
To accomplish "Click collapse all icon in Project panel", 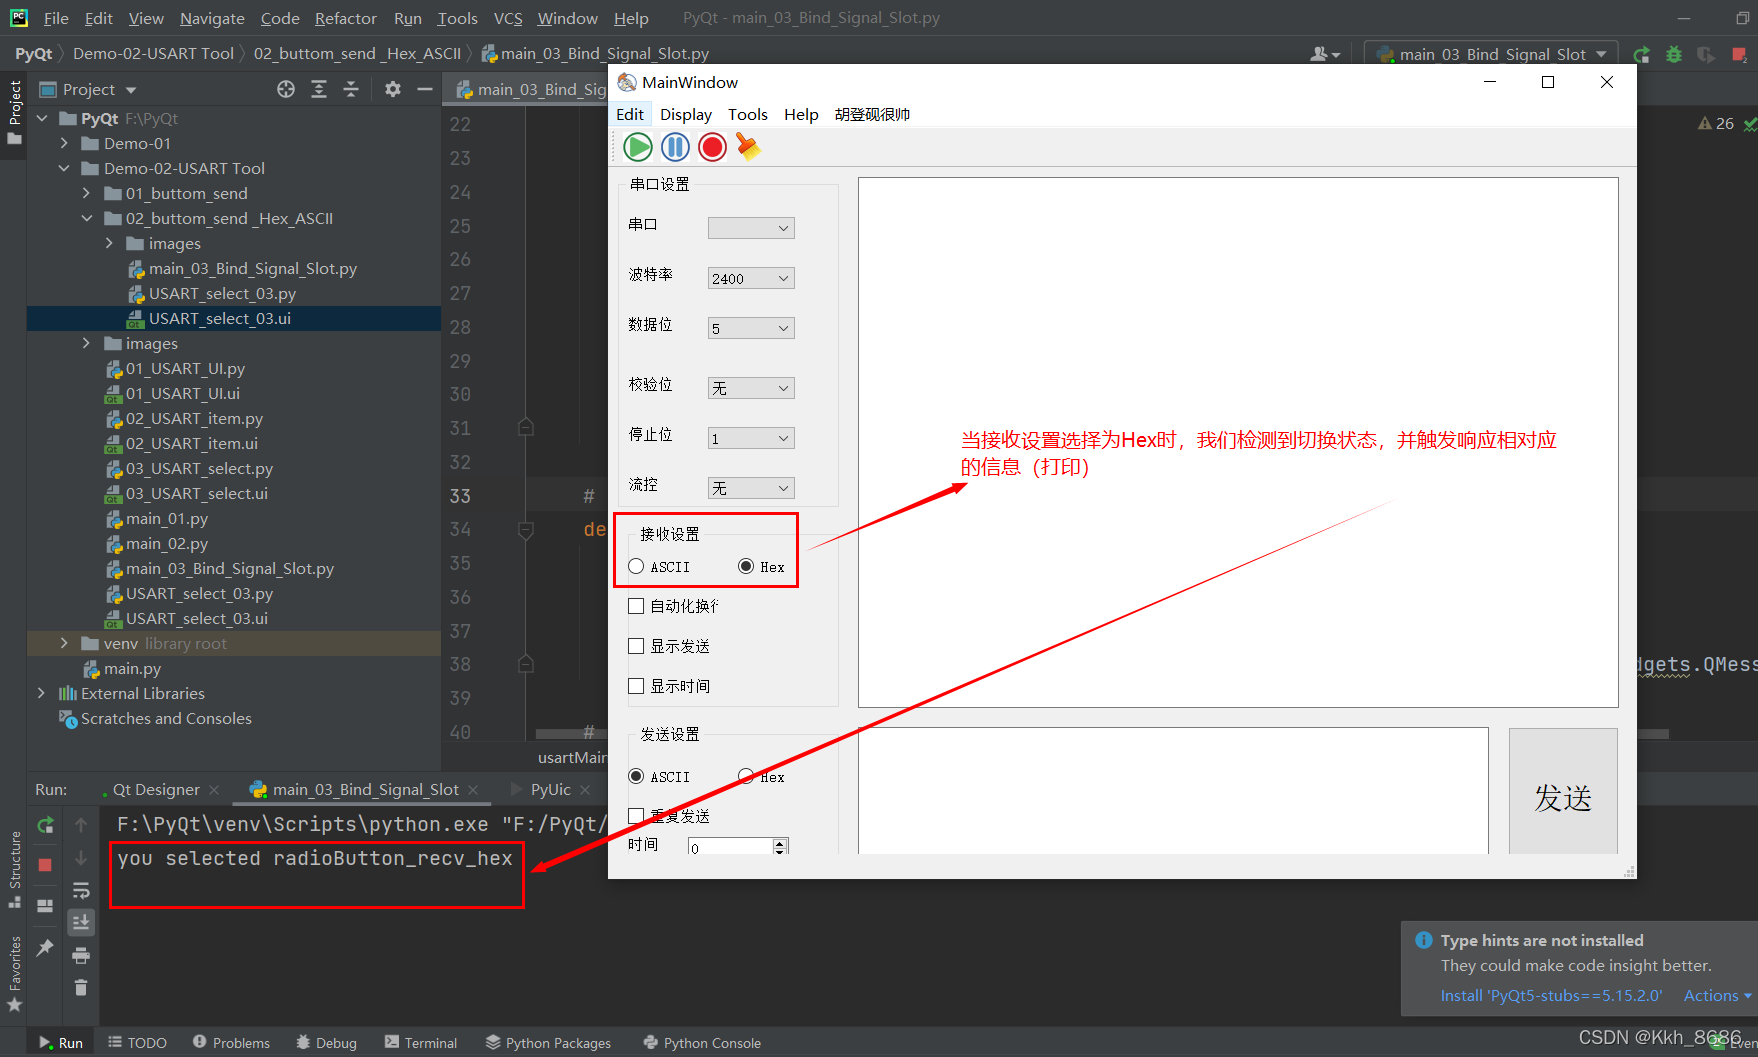I will (x=351, y=89).
